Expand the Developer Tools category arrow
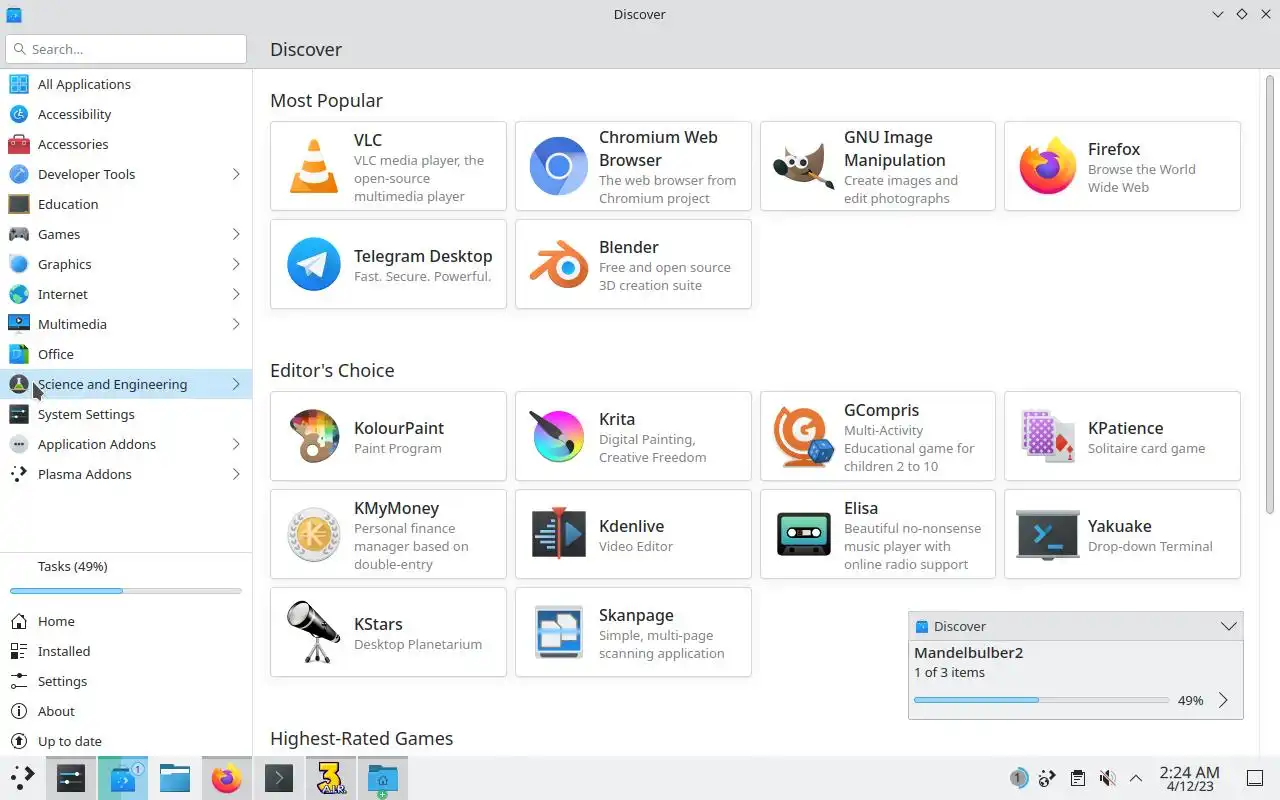The height and width of the screenshot is (800, 1280). (x=236, y=174)
